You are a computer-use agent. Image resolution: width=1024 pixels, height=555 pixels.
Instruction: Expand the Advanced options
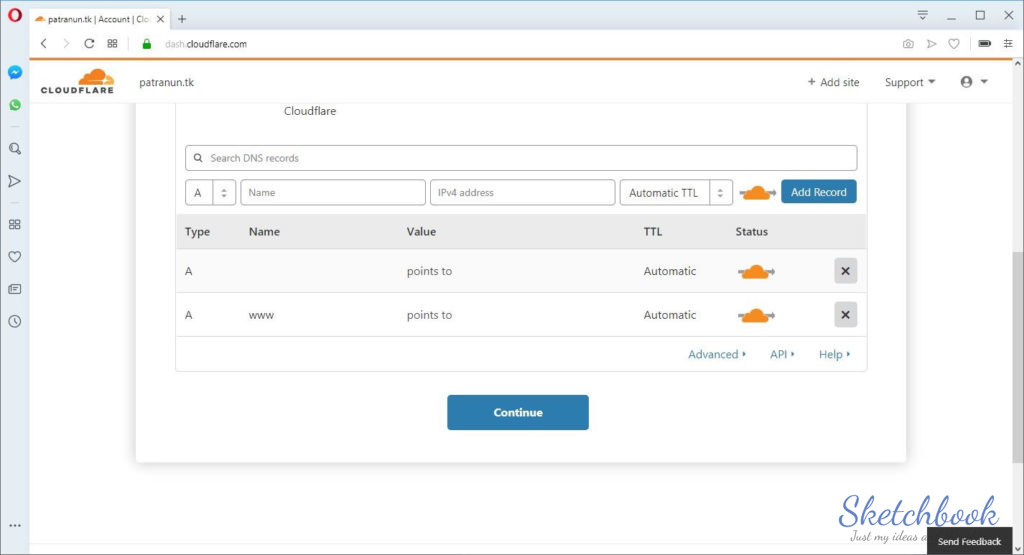pyautogui.click(x=716, y=354)
